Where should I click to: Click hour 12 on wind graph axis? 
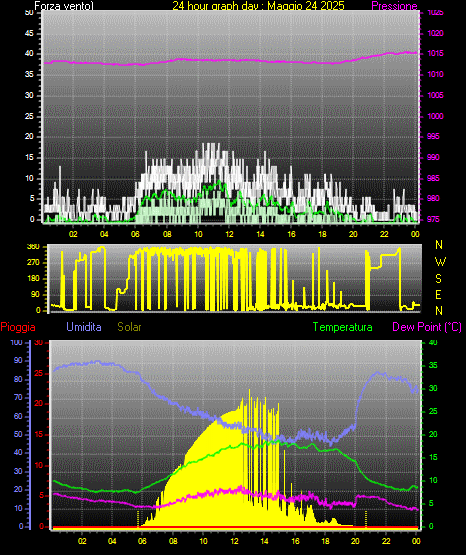click(x=229, y=234)
